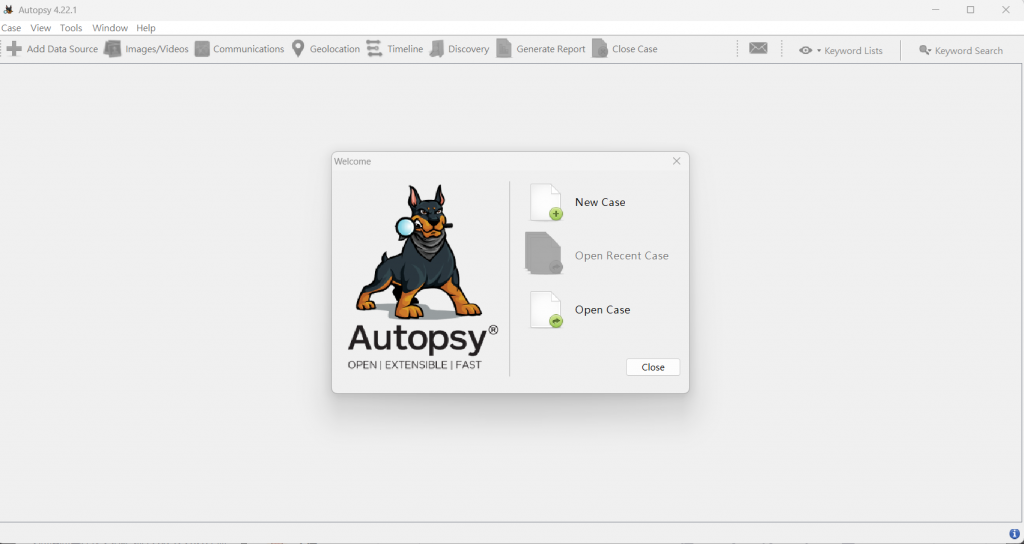The height and width of the screenshot is (544, 1024).
Task: Click the Welcome dialog title text
Action: click(353, 161)
